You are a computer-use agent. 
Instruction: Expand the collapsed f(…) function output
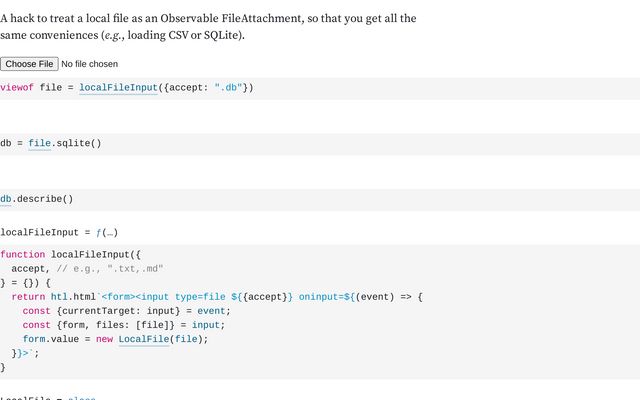coord(107,233)
